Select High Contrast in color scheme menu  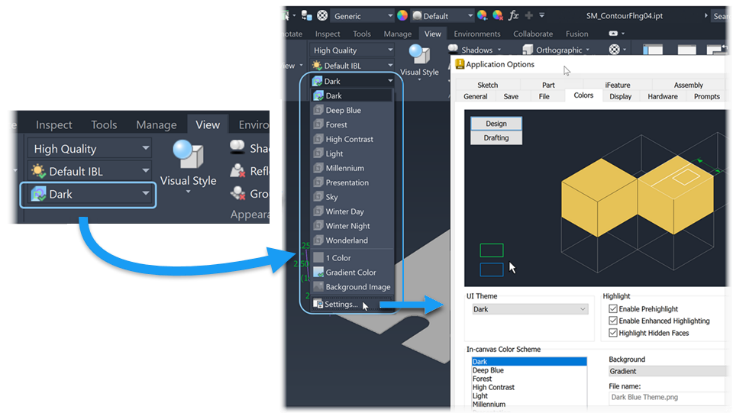point(352,139)
